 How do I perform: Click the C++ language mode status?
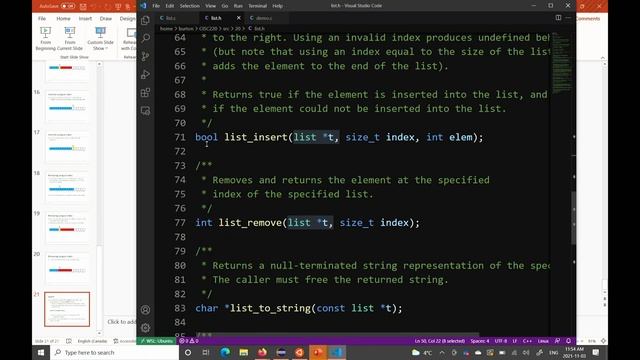527,341
